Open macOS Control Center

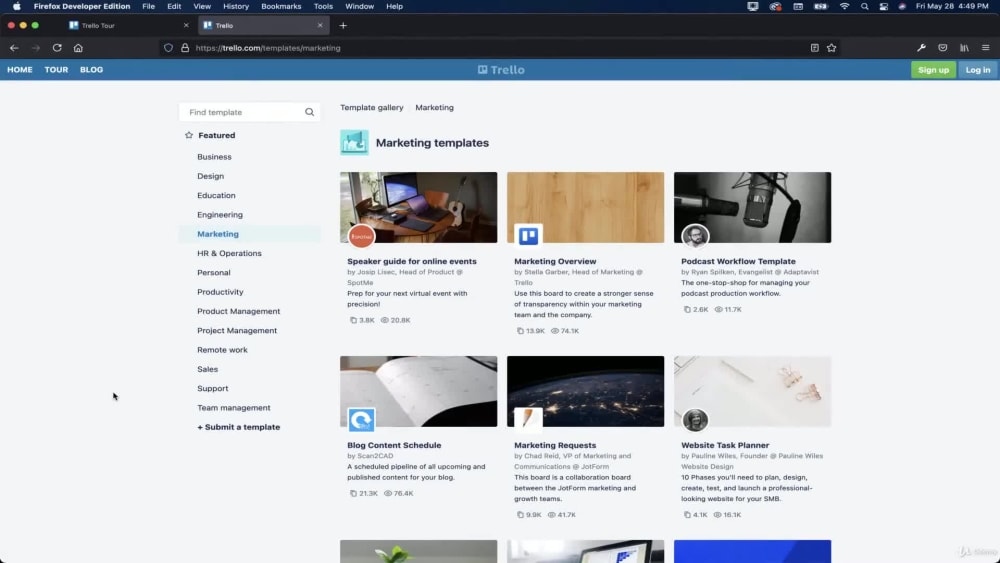pyautogui.click(x=883, y=6)
